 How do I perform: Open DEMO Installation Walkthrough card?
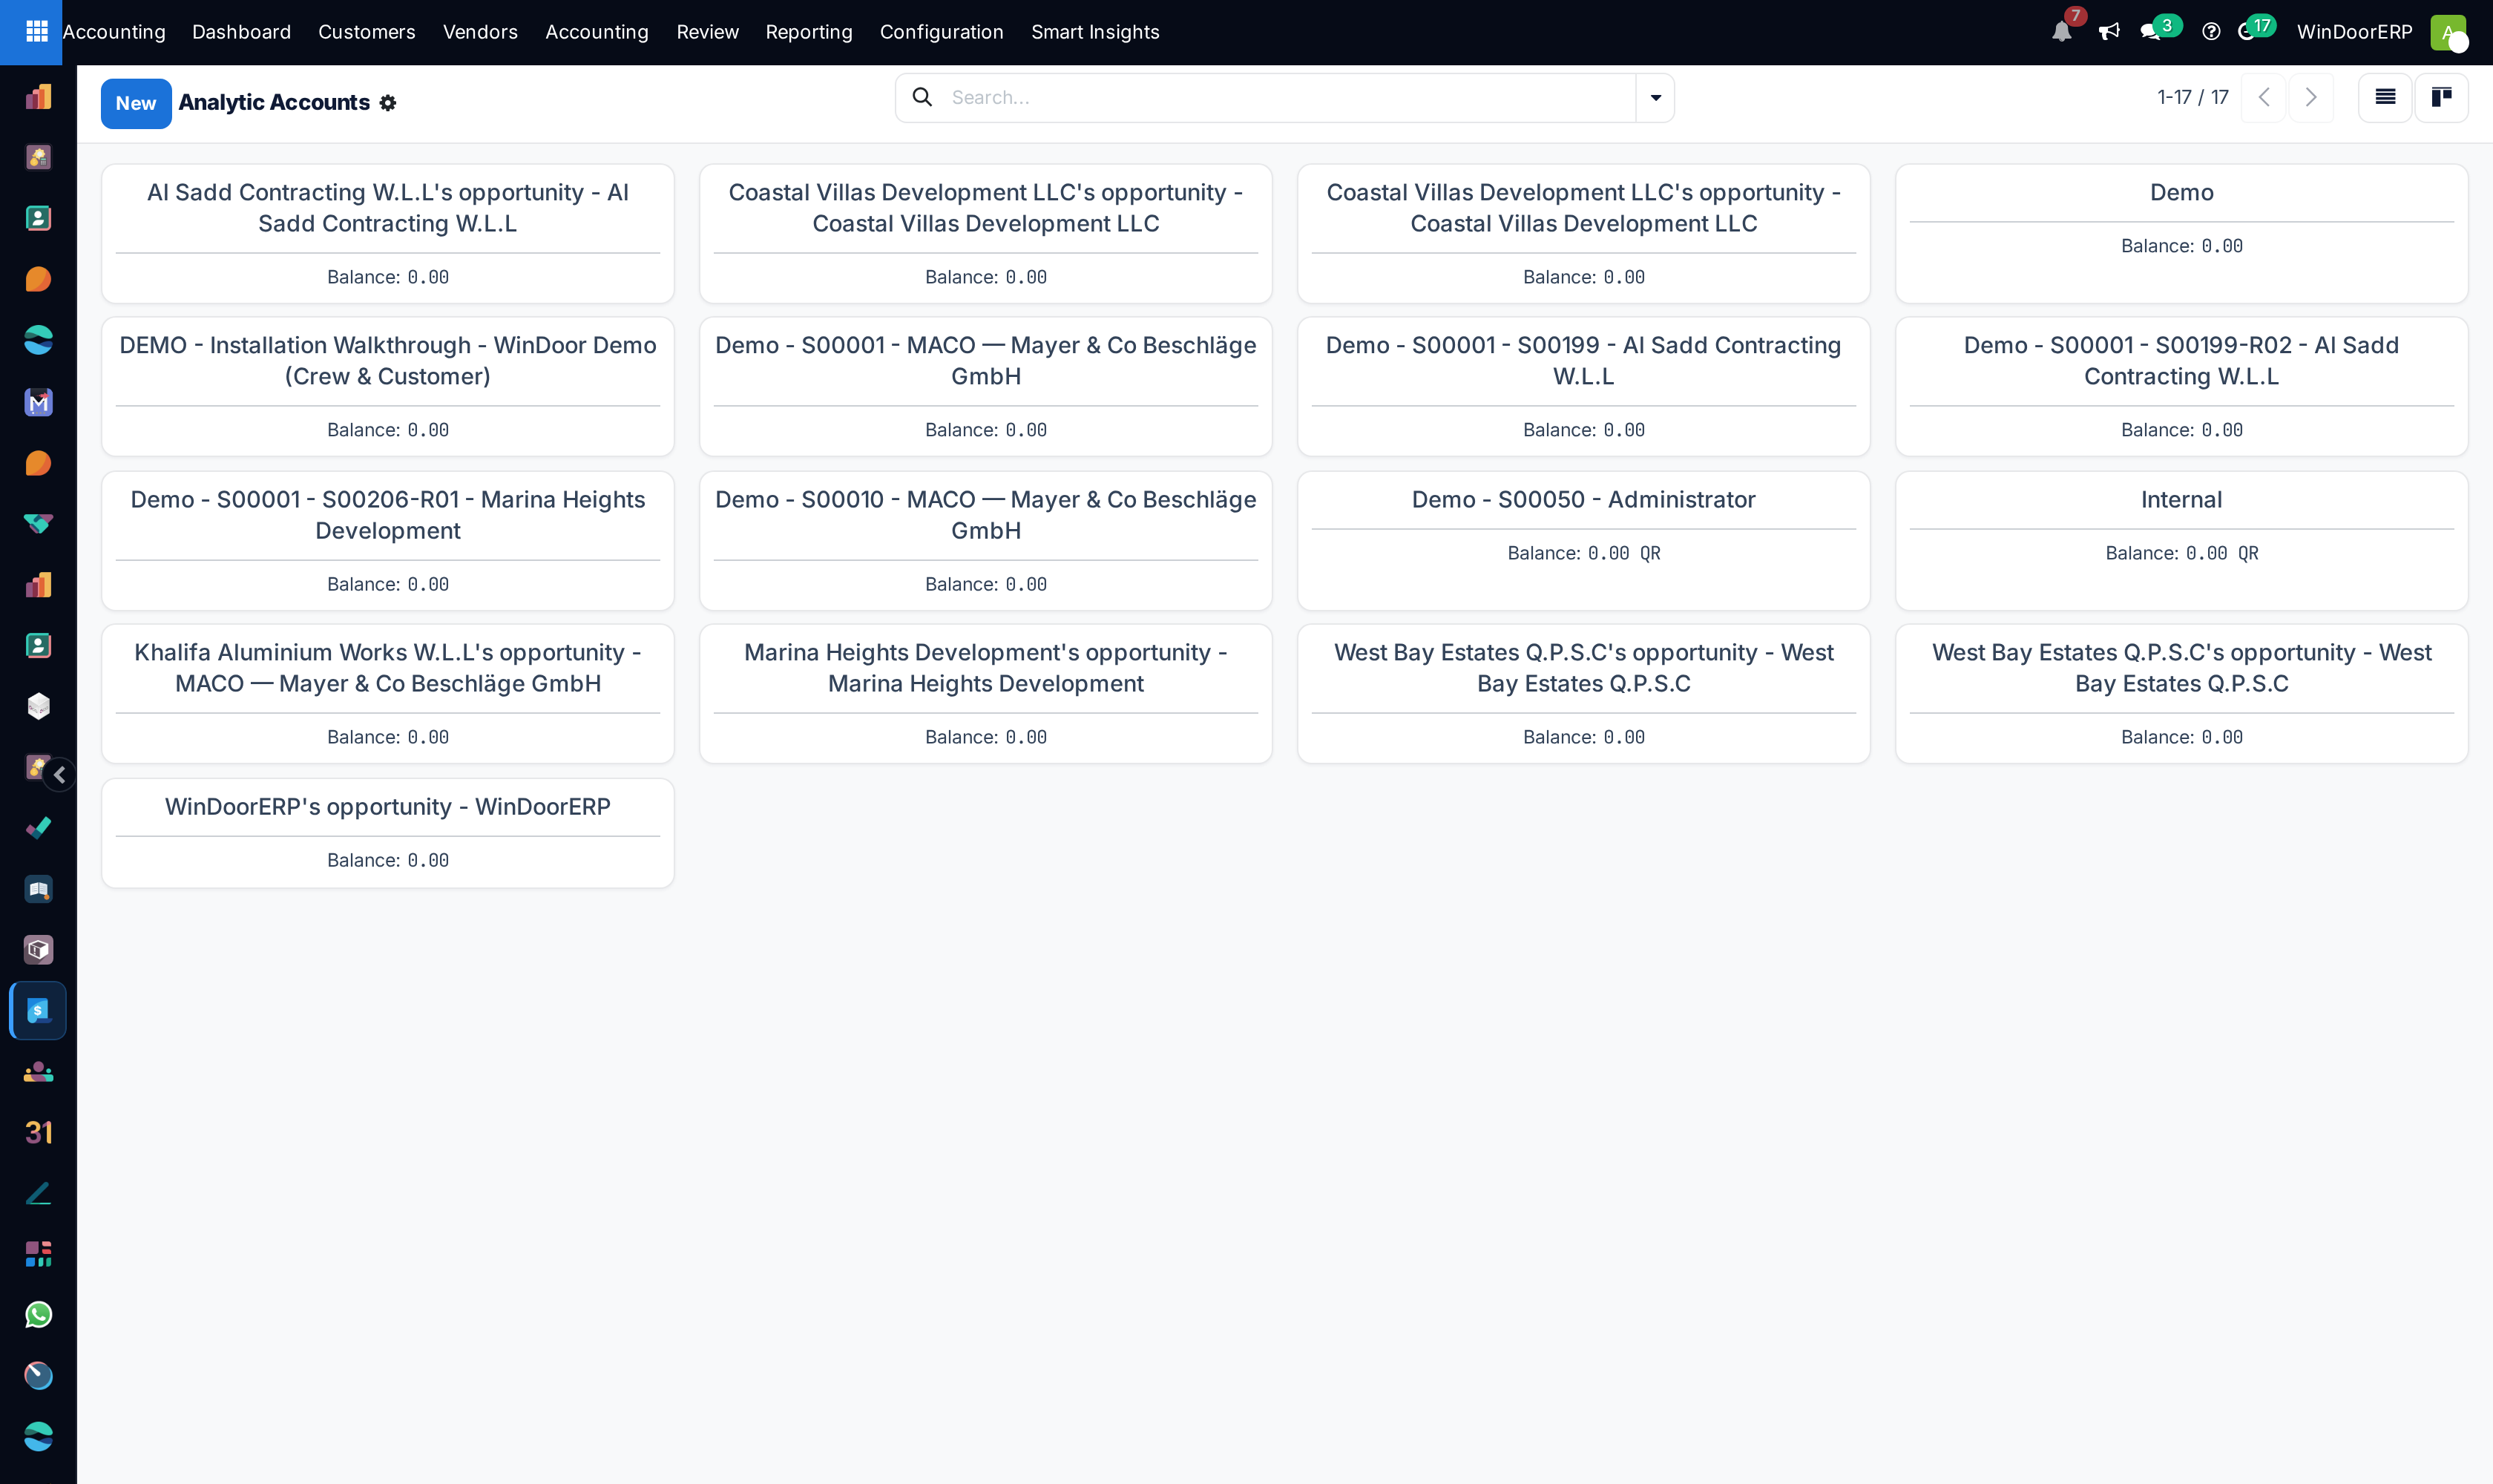pyautogui.click(x=388, y=387)
